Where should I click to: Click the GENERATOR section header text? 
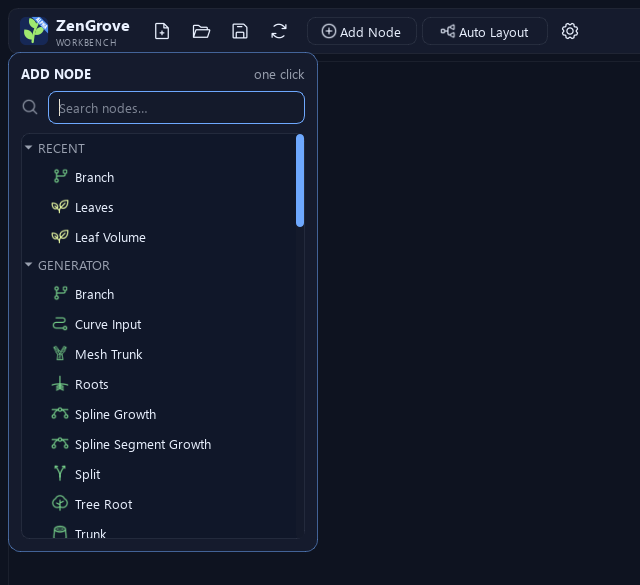point(74,265)
